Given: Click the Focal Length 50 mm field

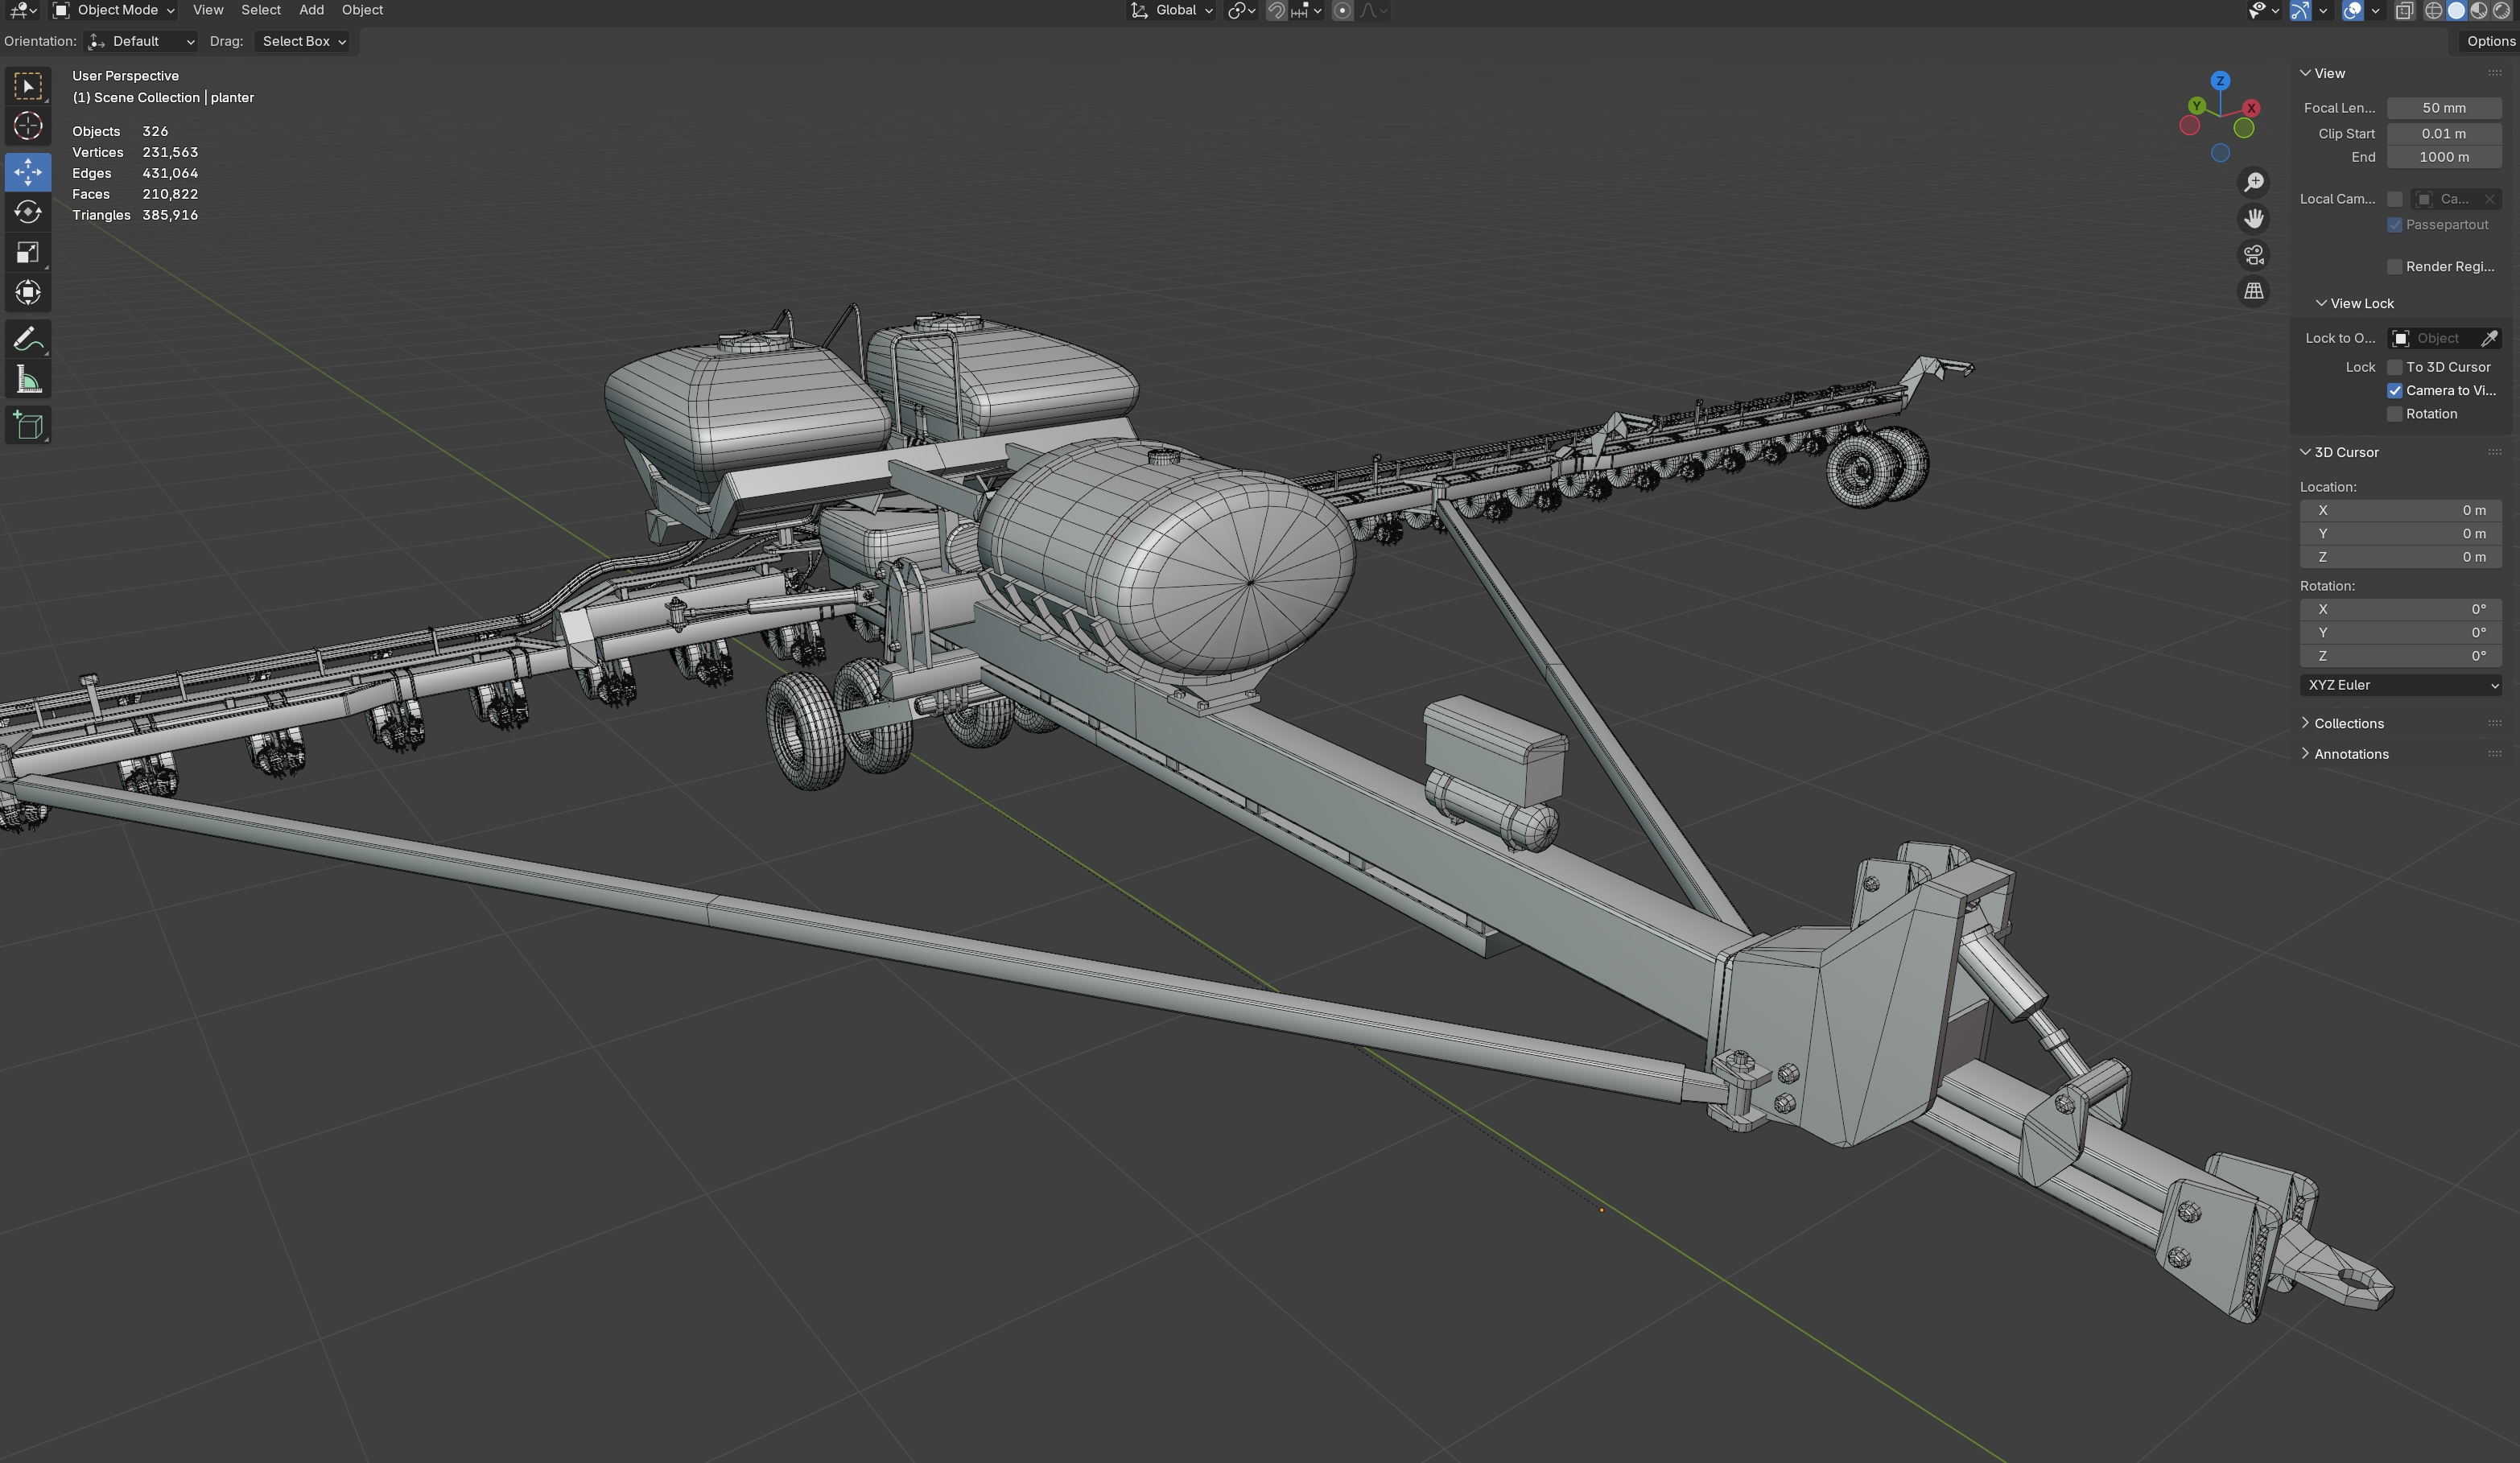Looking at the screenshot, I should (x=2443, y=108).
